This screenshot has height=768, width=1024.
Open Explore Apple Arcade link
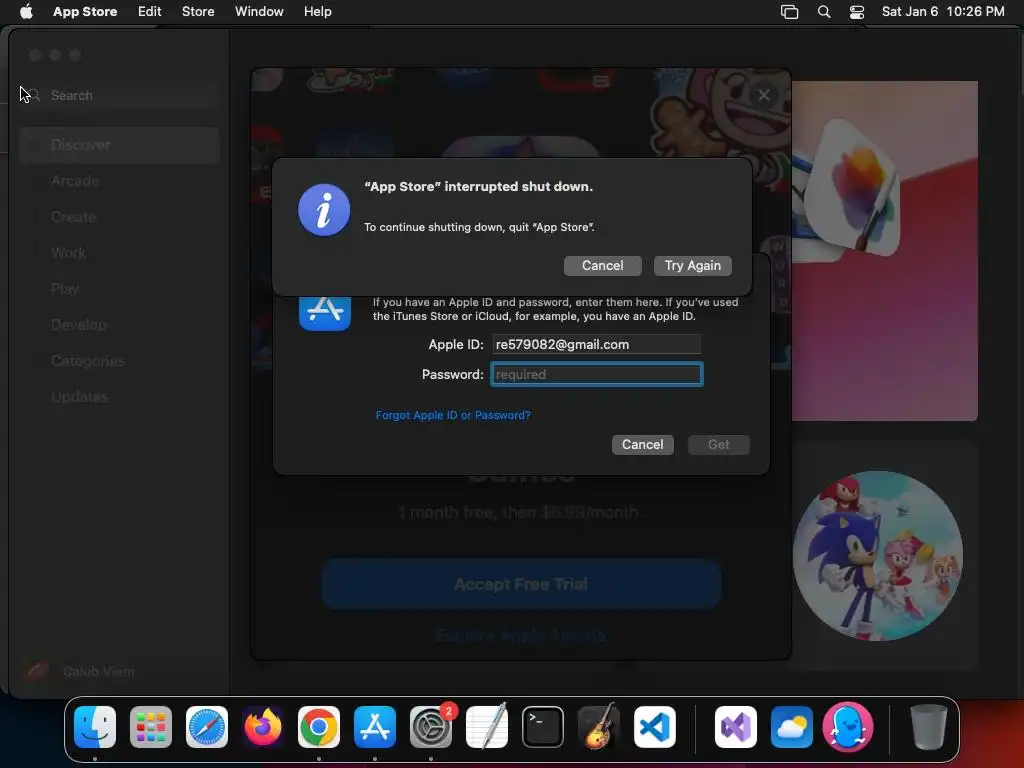(520, 635)
